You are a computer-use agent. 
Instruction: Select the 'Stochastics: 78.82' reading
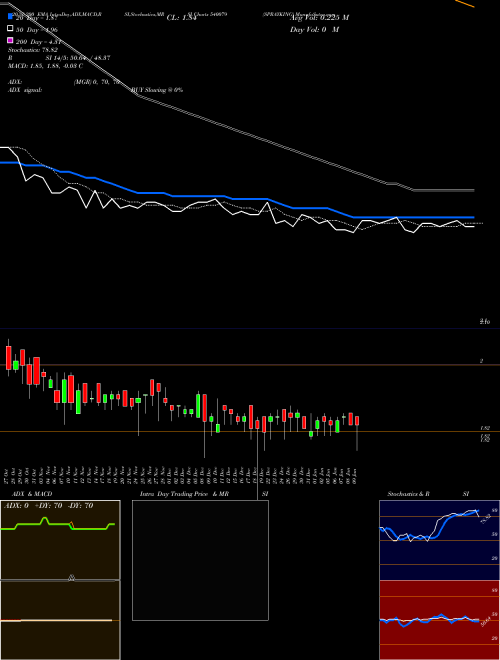(x=33, y=50)
